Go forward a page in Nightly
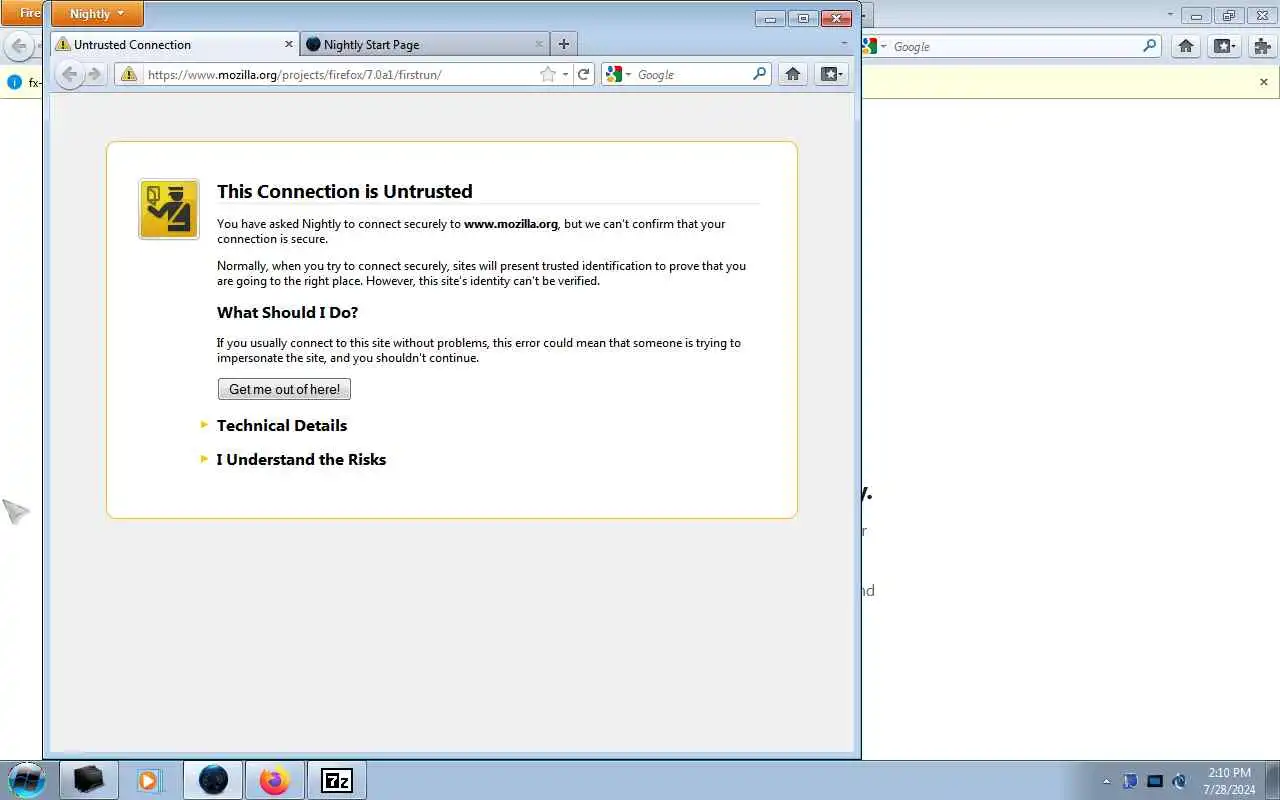 [x=95, y=74]
